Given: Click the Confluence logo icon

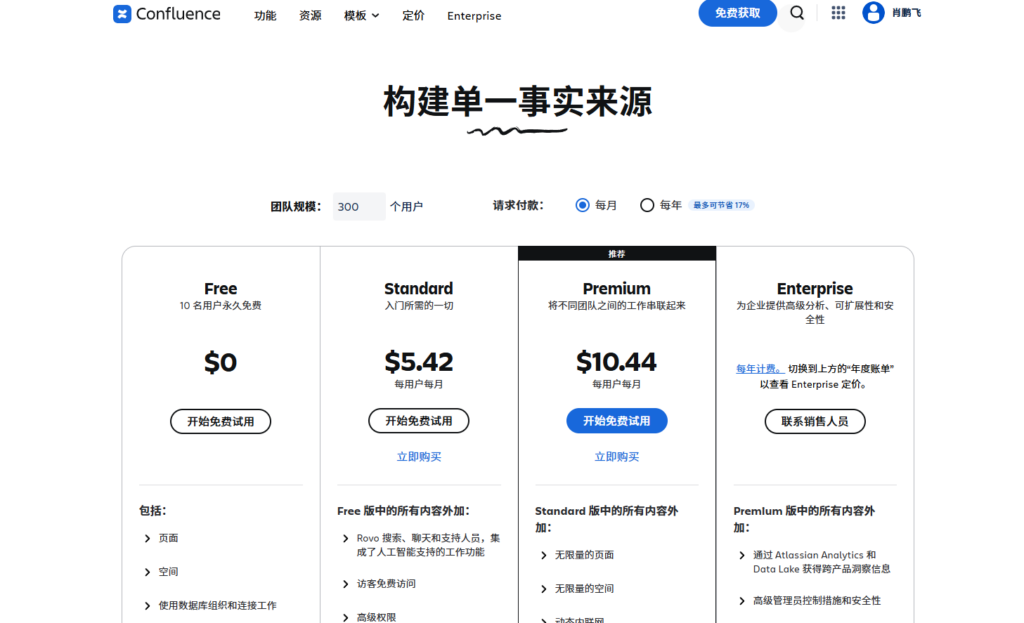Looking at the screenshot, I should tap(122, 14).
